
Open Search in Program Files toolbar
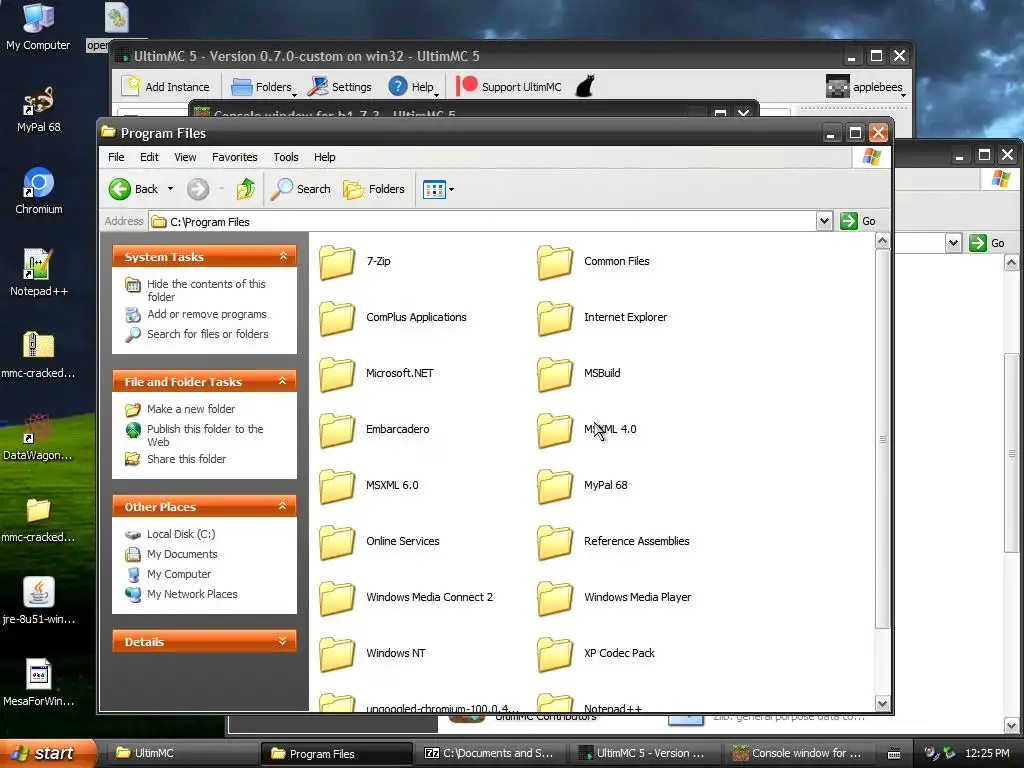(x=300, y=189)
